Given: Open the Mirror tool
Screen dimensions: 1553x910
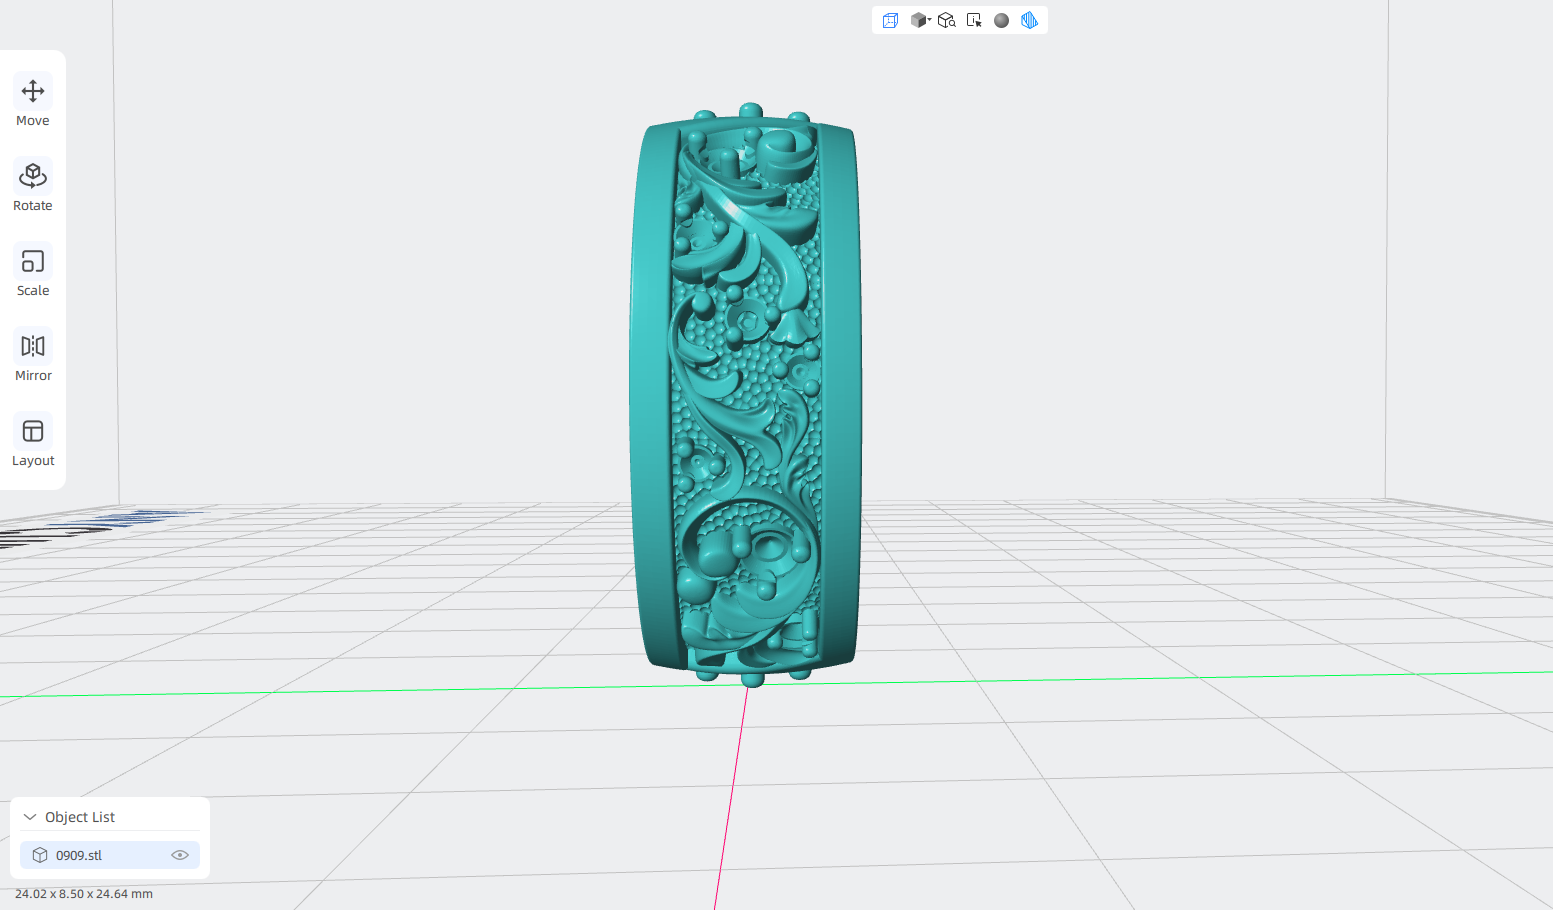Looking at the screenshot, I should [x=33, y=357].
